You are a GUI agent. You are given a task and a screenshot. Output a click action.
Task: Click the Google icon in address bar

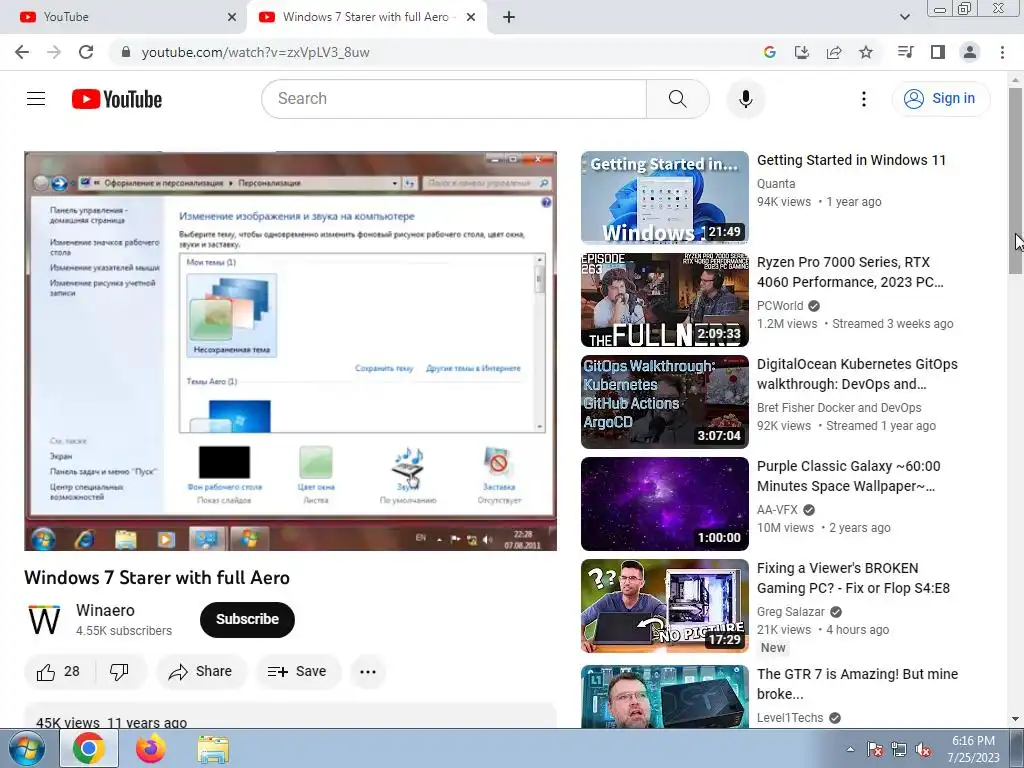(x=770, y=52)
